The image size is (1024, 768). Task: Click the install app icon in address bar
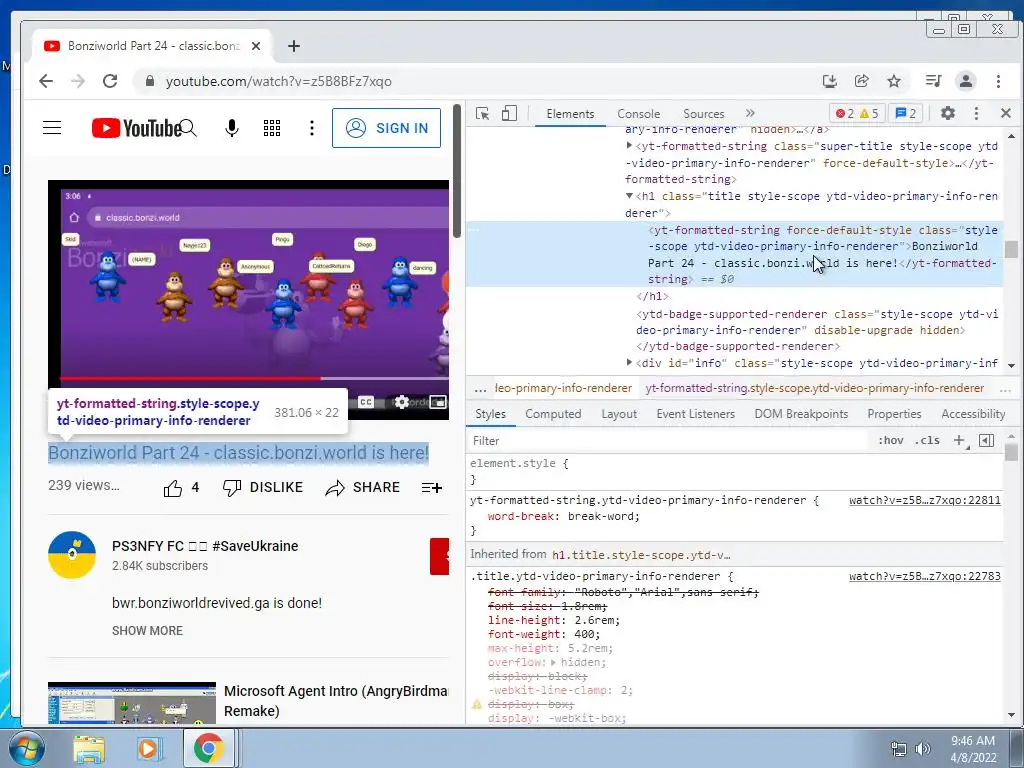click(x=829, y=81)
